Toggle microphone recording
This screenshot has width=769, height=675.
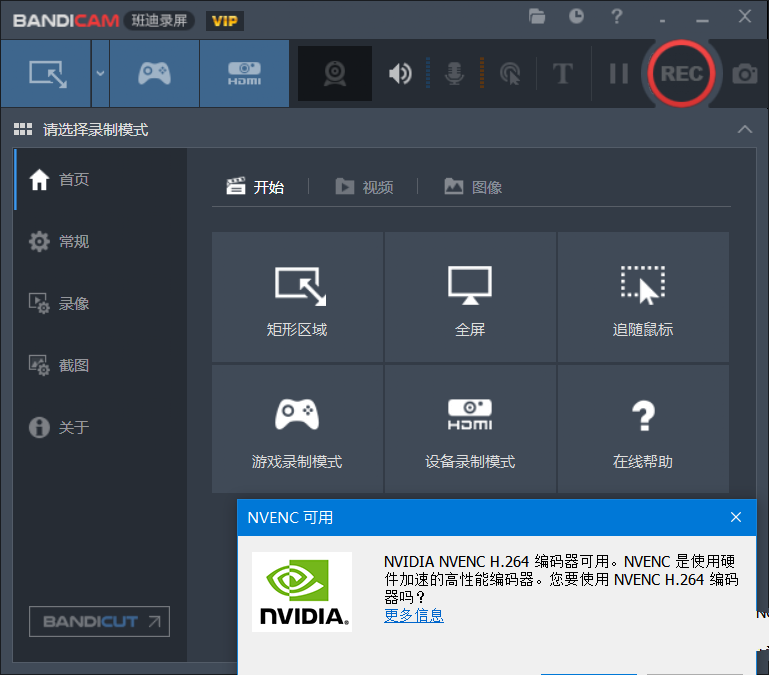tap(455, 73)
